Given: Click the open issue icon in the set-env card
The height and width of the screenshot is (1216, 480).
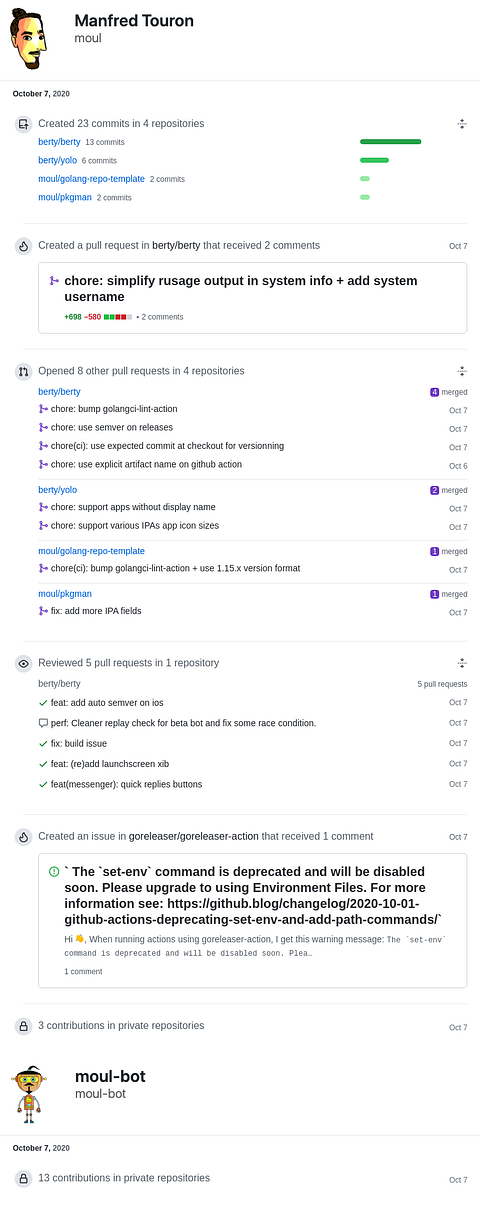Looking at the screenshot, I should coord(54,871).
